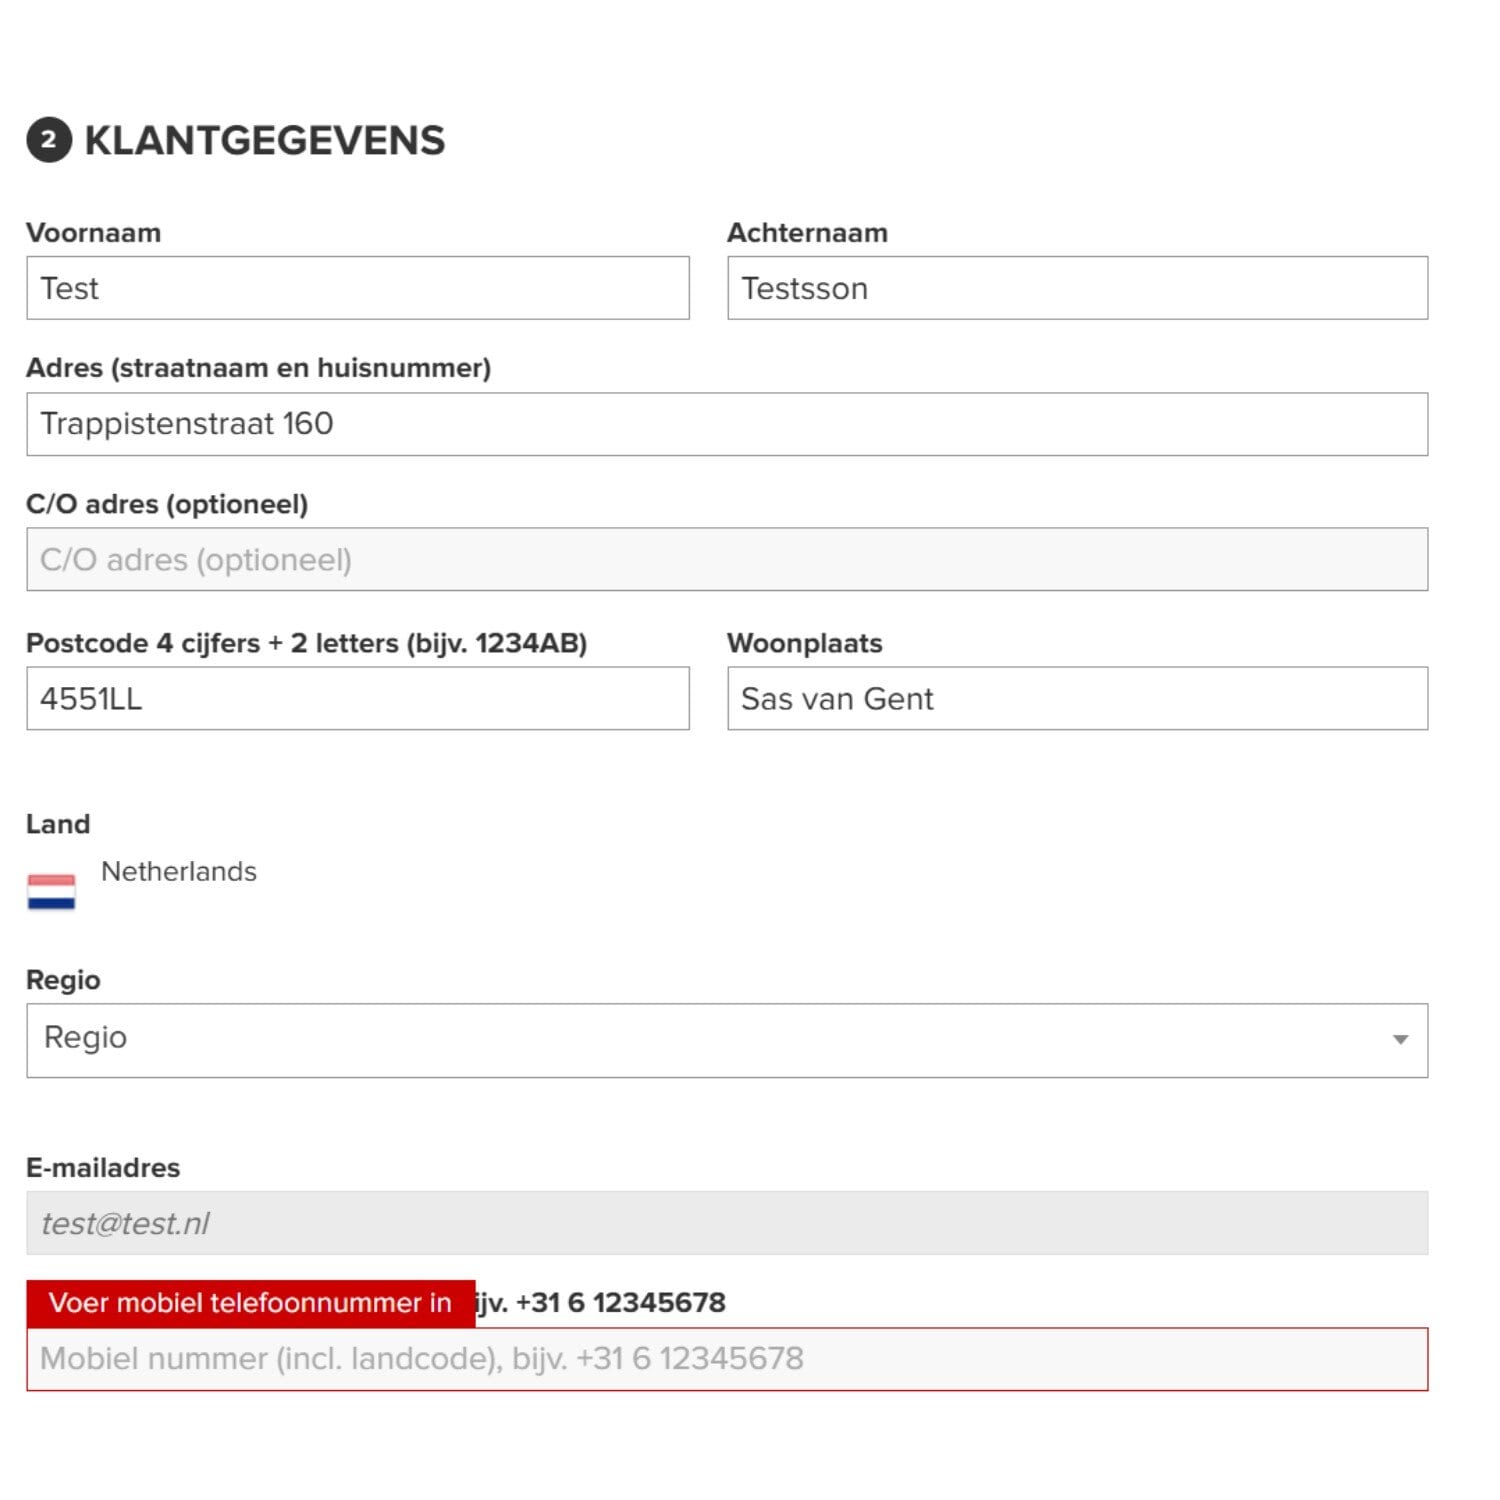The width and height of the screenshot is (1500, 1500).
Task: Focus the Voornaam field containing Test
Action: pyautogui.click(x=358, y=288)
